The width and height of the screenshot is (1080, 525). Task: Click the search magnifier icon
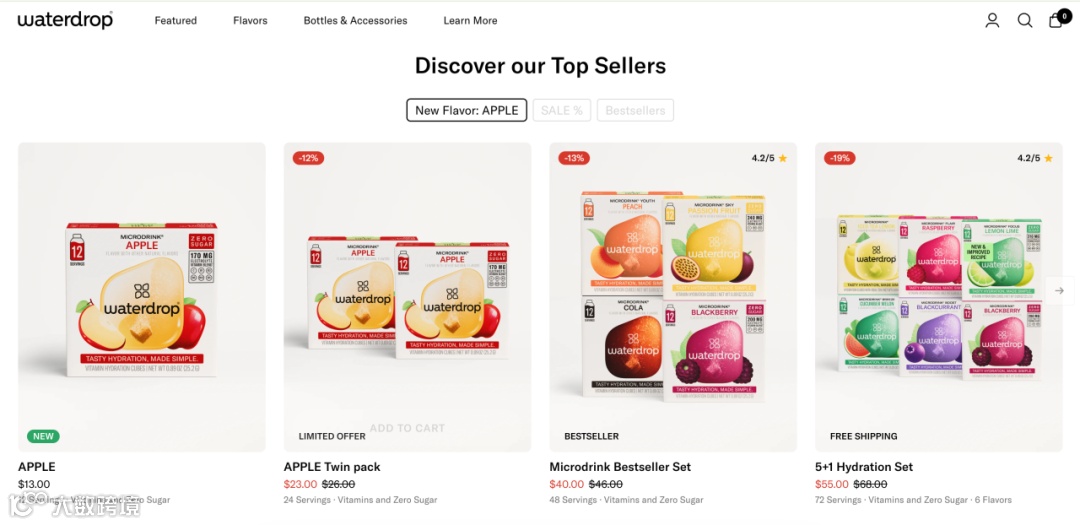1025,21
